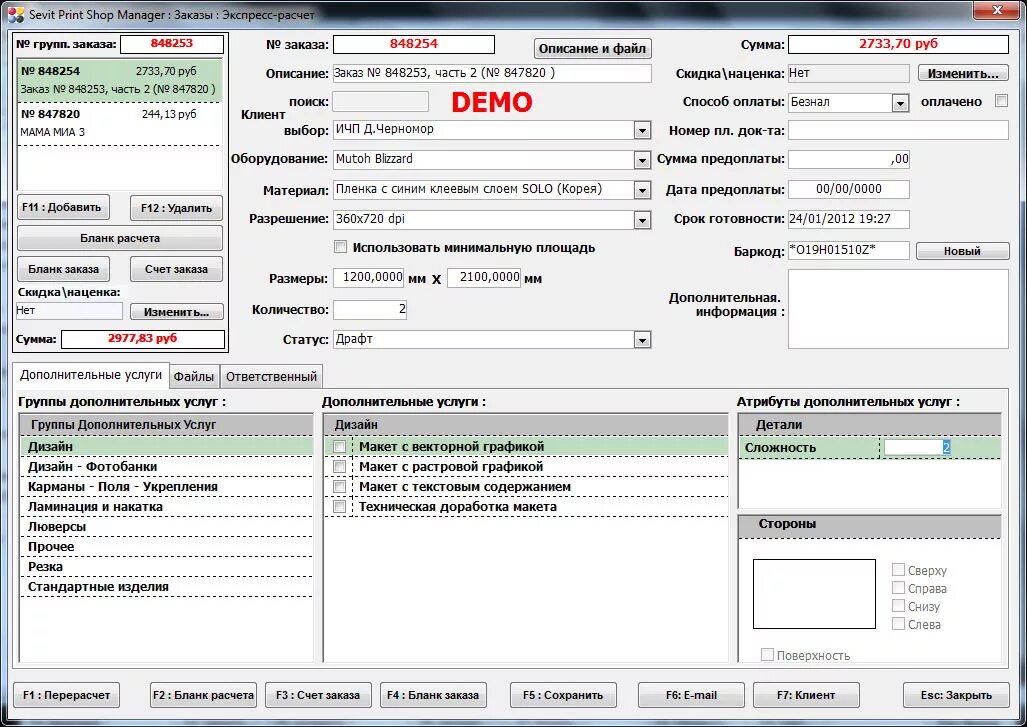
Task: Switch to the 'Ответственный' tab
Action: tap(271, 377)
